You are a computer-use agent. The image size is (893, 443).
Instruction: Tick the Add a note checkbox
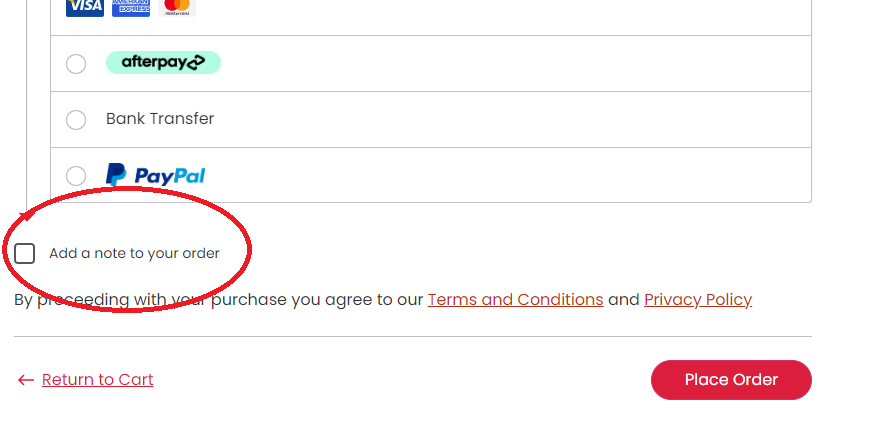coord(24,253)
